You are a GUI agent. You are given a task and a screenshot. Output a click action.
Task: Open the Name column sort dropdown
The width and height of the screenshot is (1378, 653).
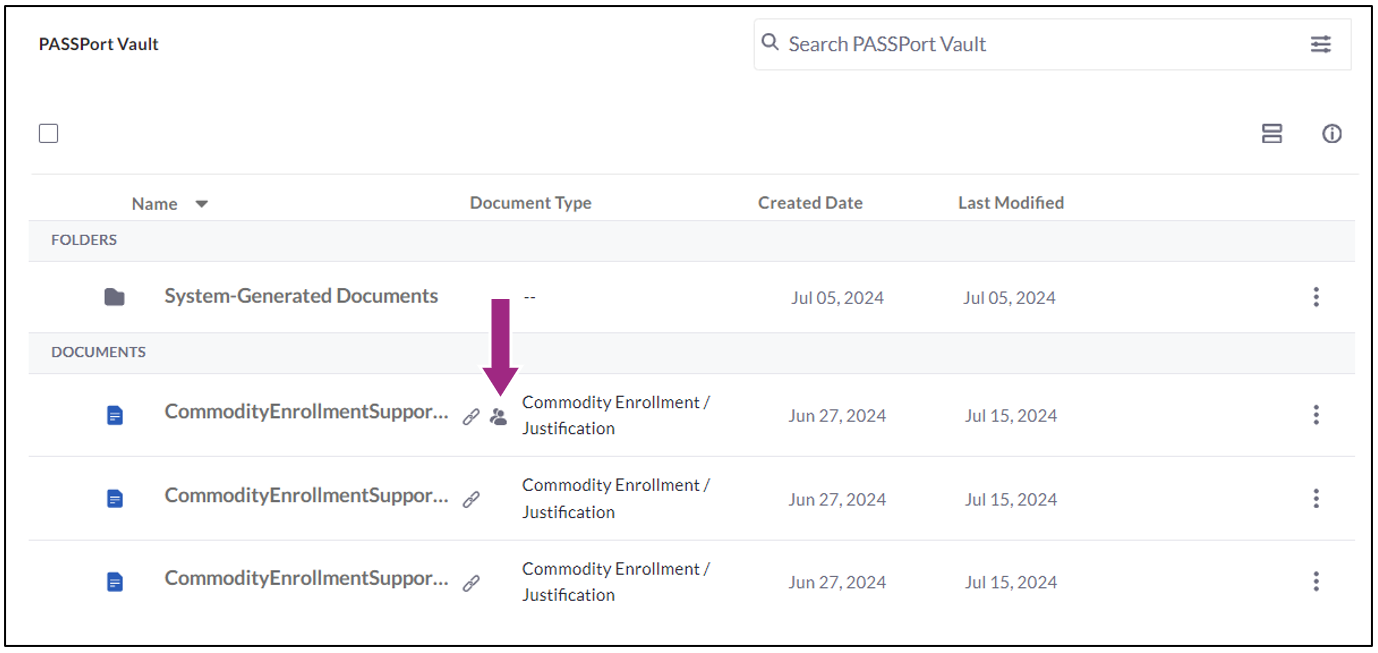coord(201,203)
